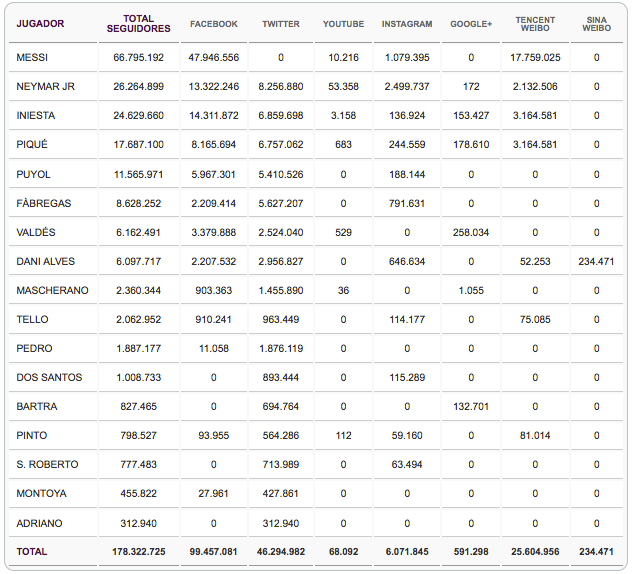
Task: Click the TOTAL row label at bottom
Action: [32, 552]
